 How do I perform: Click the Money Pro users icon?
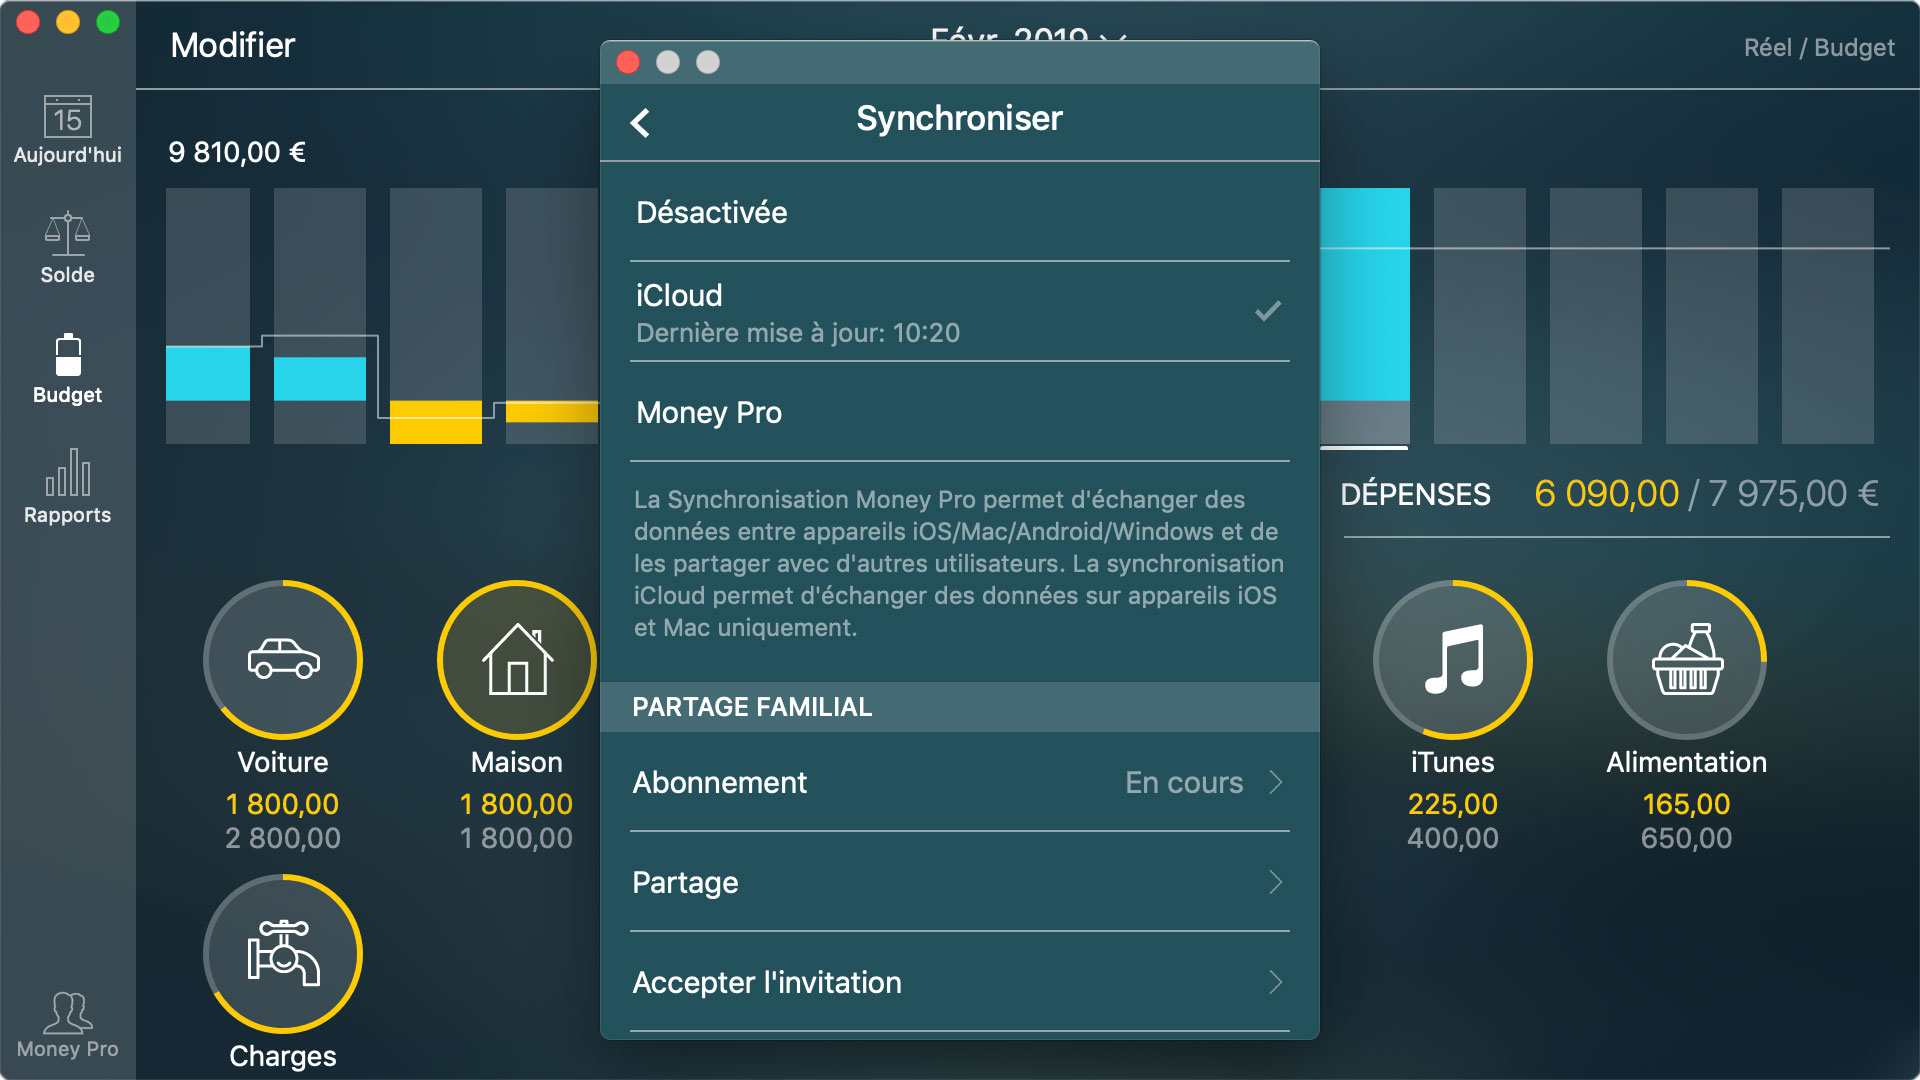66,1018
